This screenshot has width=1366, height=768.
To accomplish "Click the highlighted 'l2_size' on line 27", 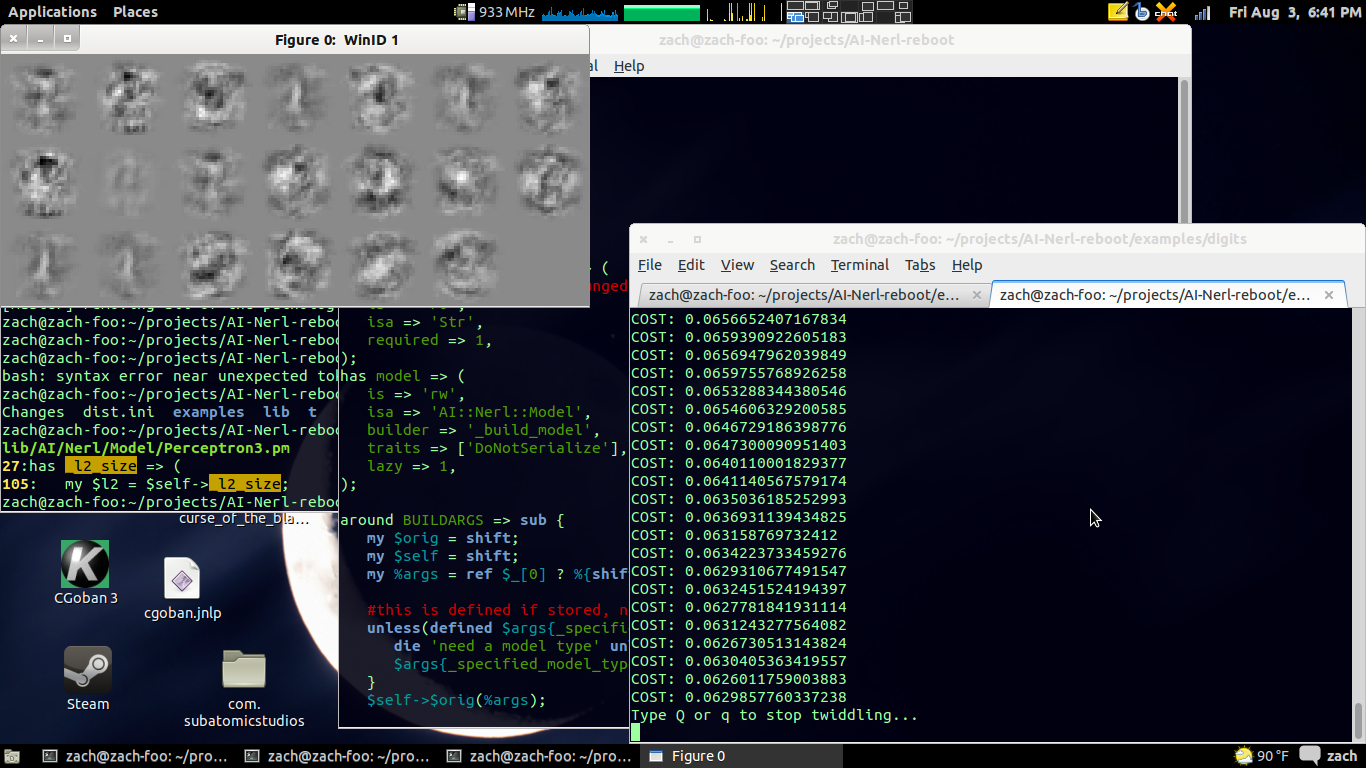I will 101,466.
